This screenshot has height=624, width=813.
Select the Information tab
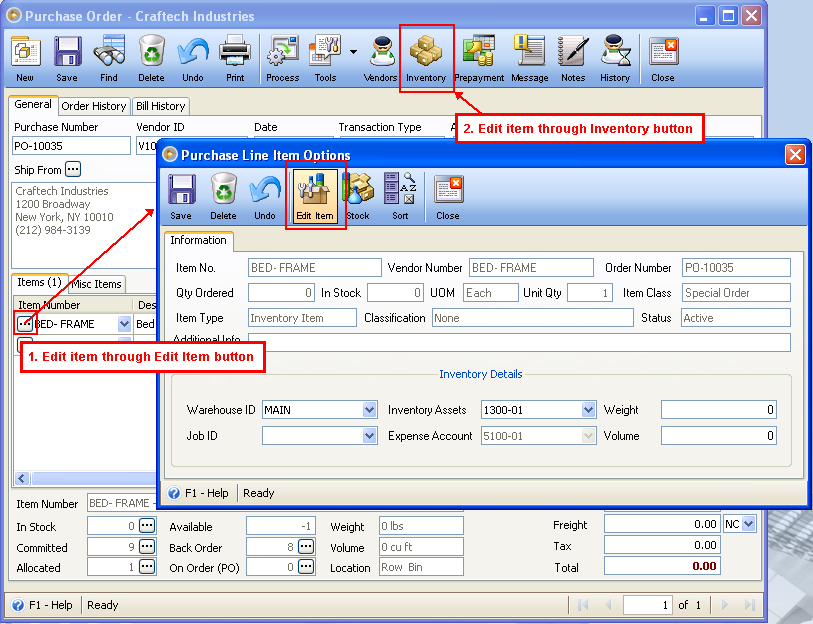coord(199,240)
